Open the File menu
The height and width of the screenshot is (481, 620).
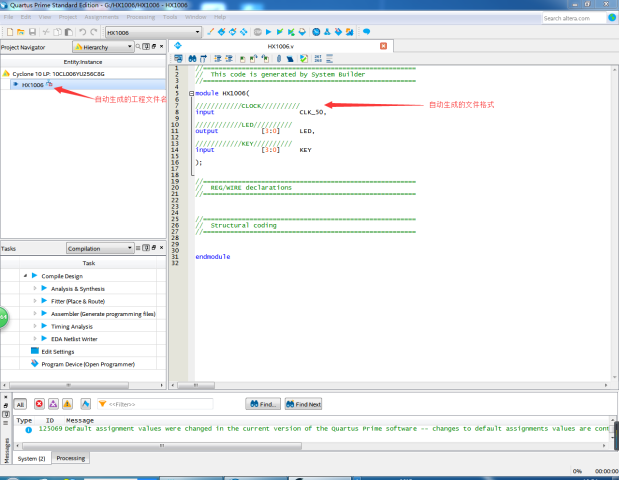pyautogui.click(x=8, y=17)
